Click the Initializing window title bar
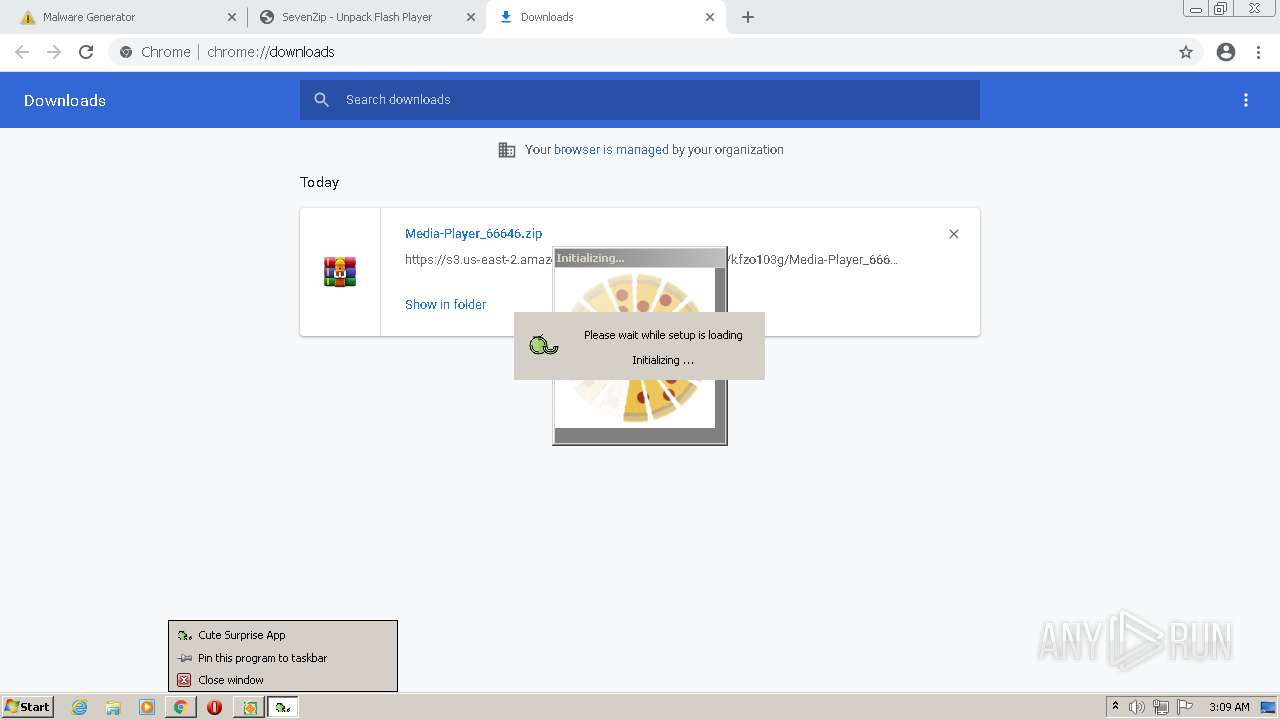 pyautogui.click(x=640, y=258)
